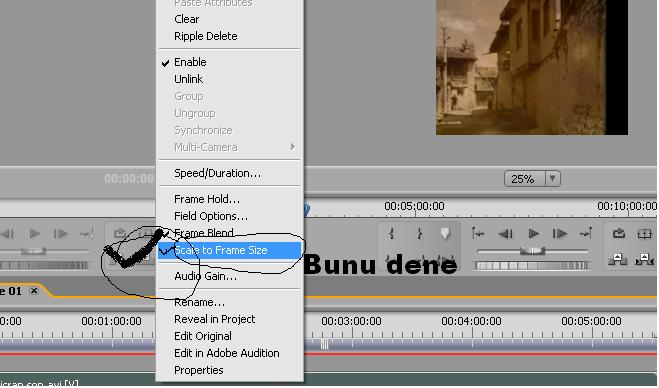659x388 pixels.
Task: Click 00:05:00:00 on Program monitor time ruler
Action: 414,206
